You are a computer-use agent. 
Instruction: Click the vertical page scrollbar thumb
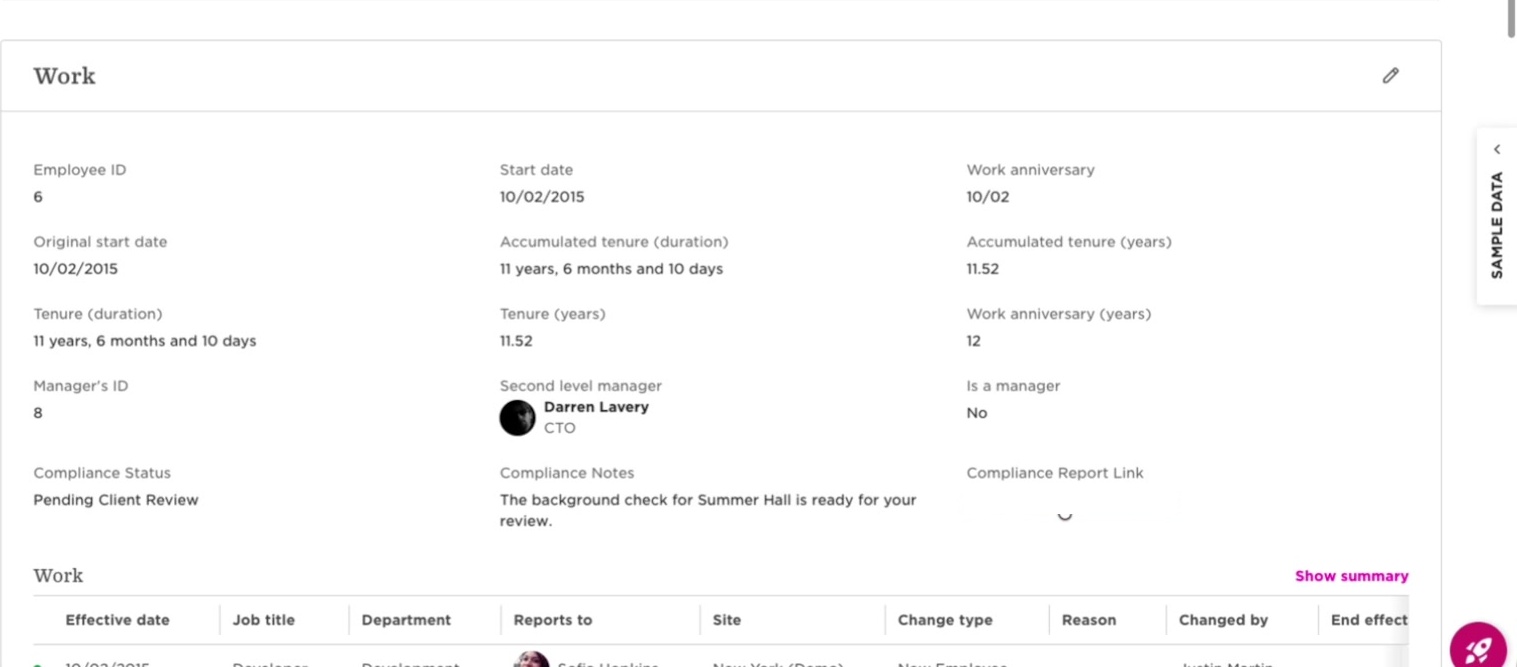1512,19
